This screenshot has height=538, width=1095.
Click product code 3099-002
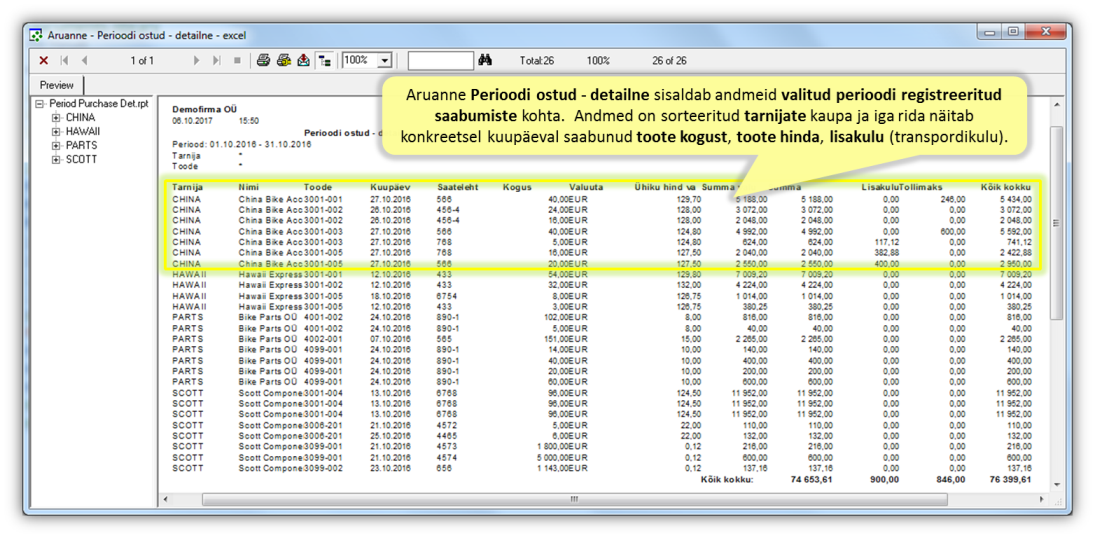324,467
